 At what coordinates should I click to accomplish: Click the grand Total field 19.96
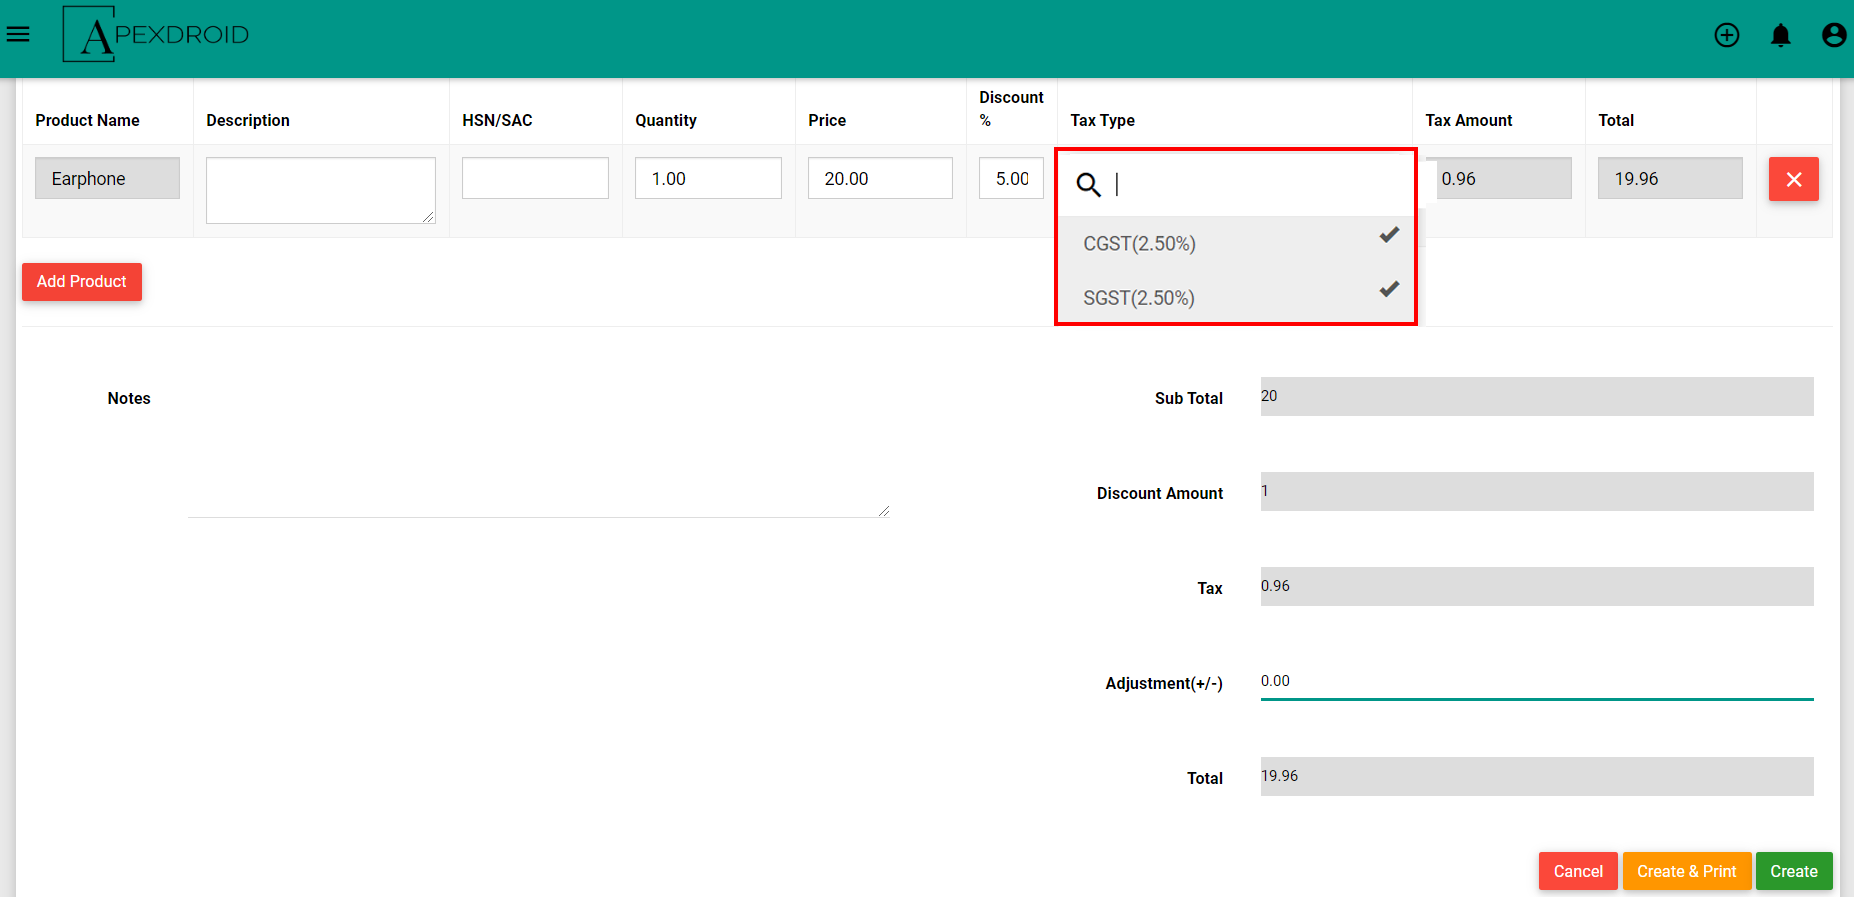tap(1537, 776)
